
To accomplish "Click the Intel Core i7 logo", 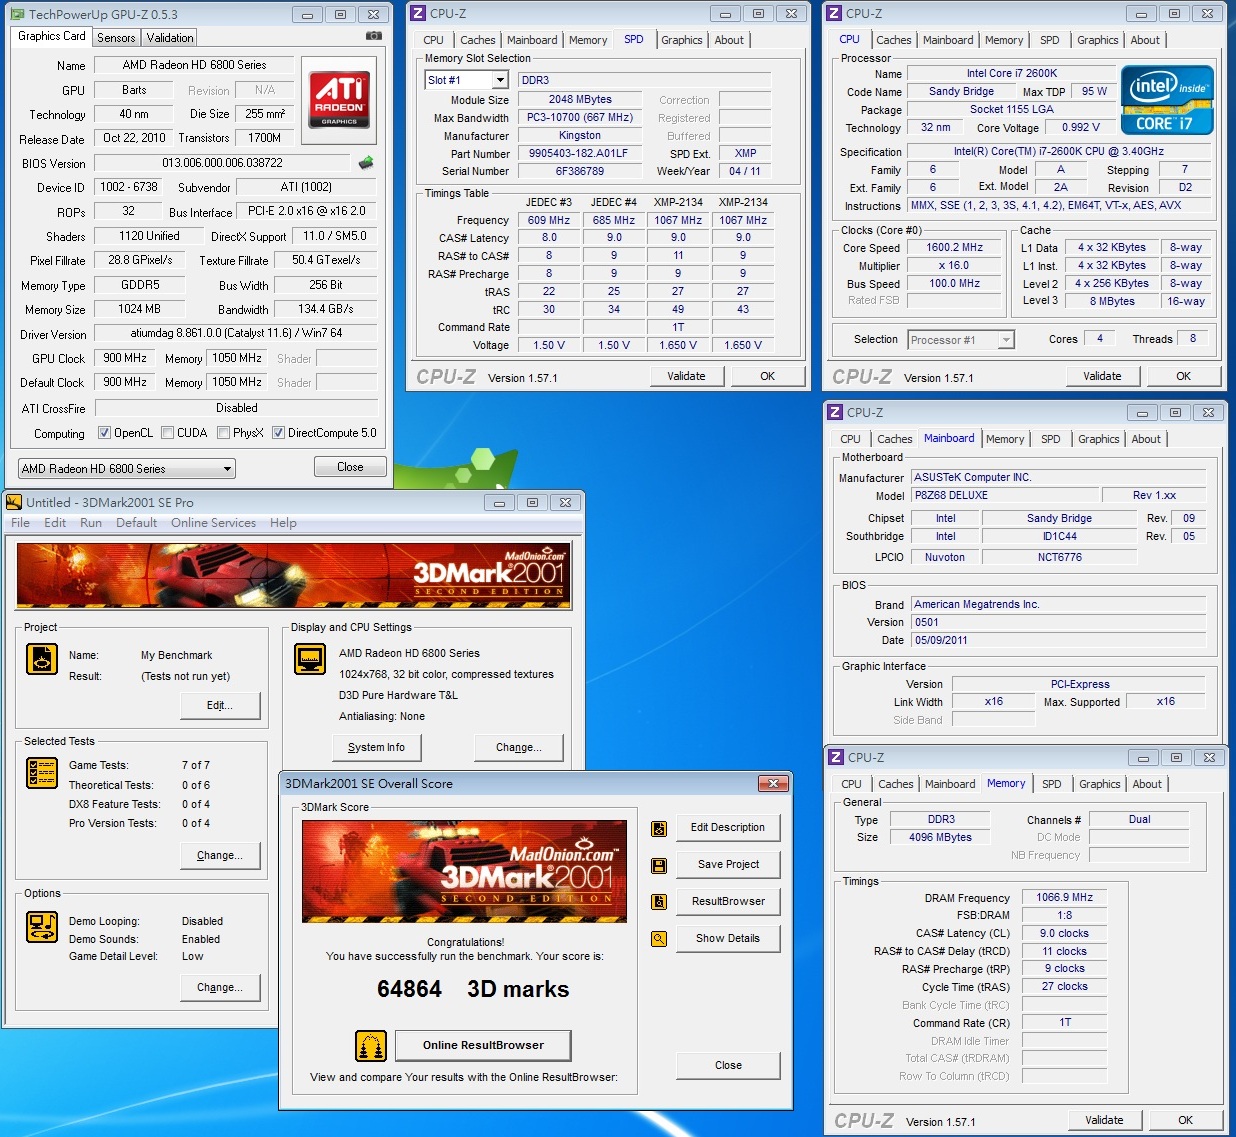I will point(1167,100).
